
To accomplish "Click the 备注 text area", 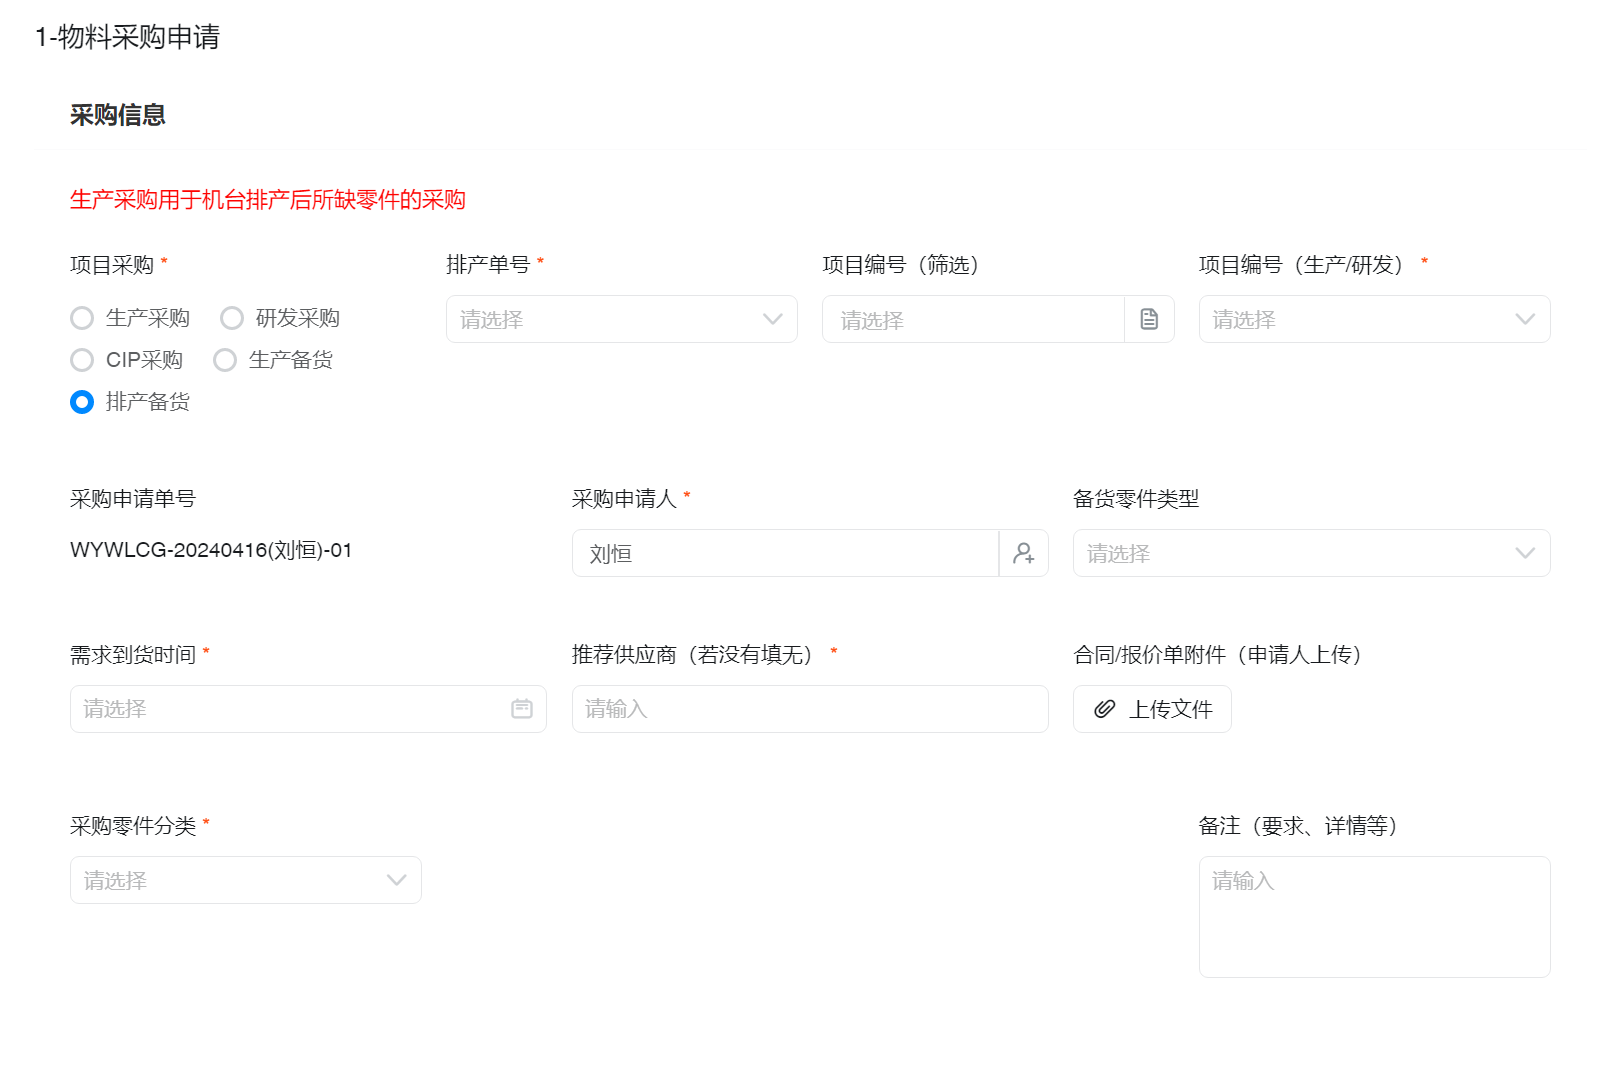I will [x=1374, y=917].
